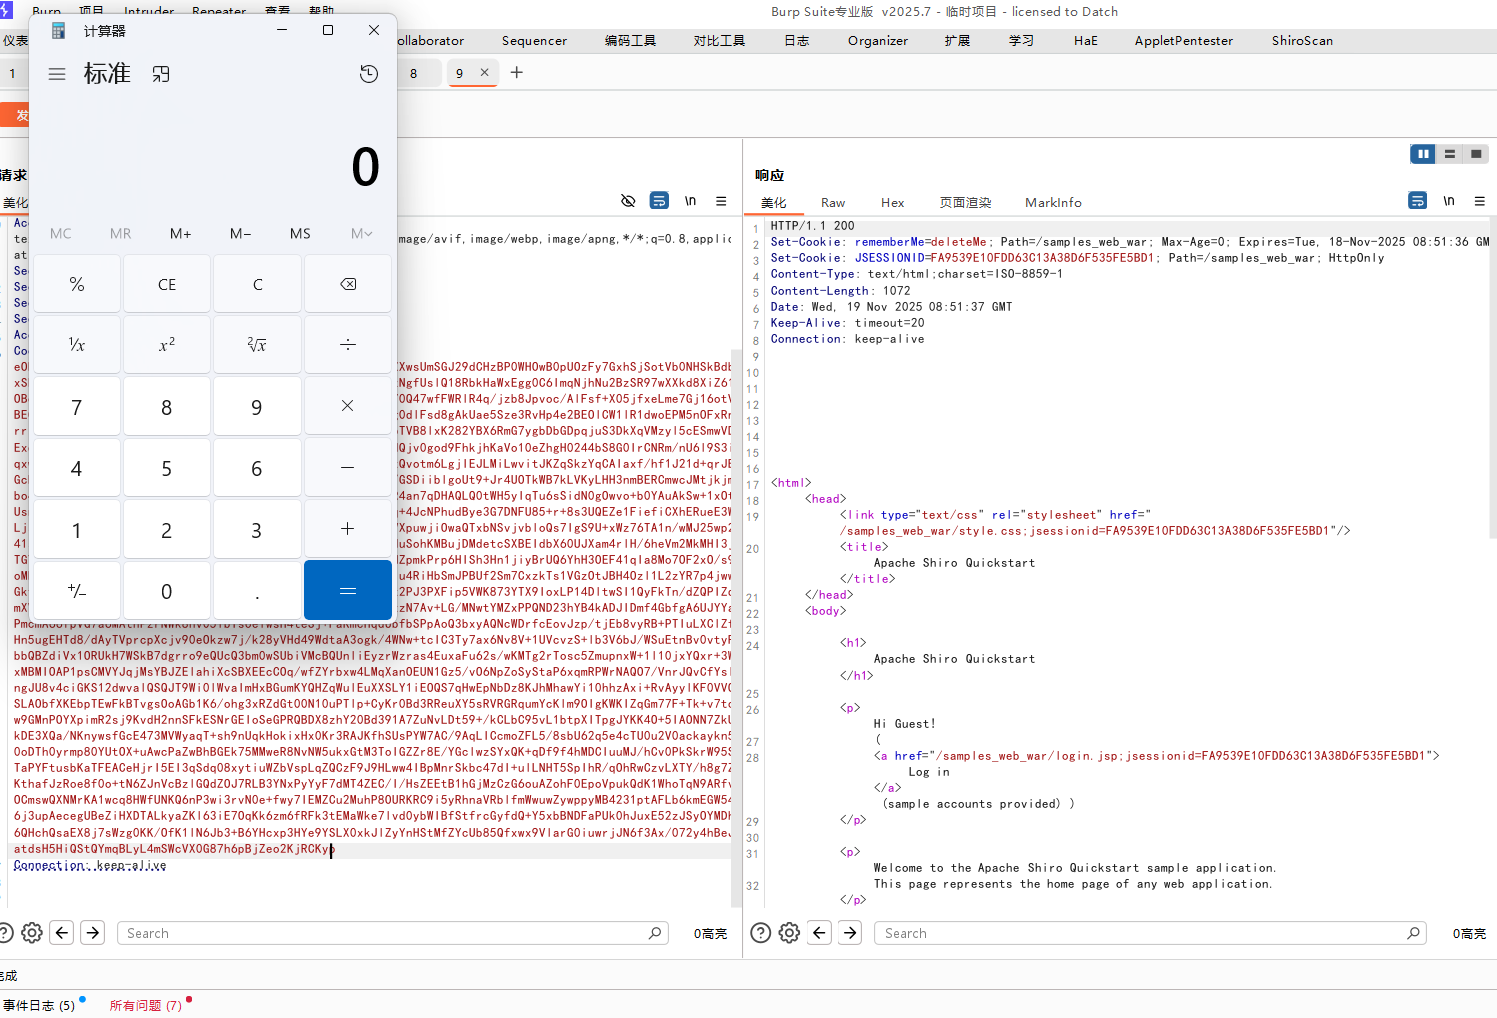The width and height of the screenshot is (1497, 1018).
Task: Select combined tabbed layout view button
Action: (x=1476, y=154)
